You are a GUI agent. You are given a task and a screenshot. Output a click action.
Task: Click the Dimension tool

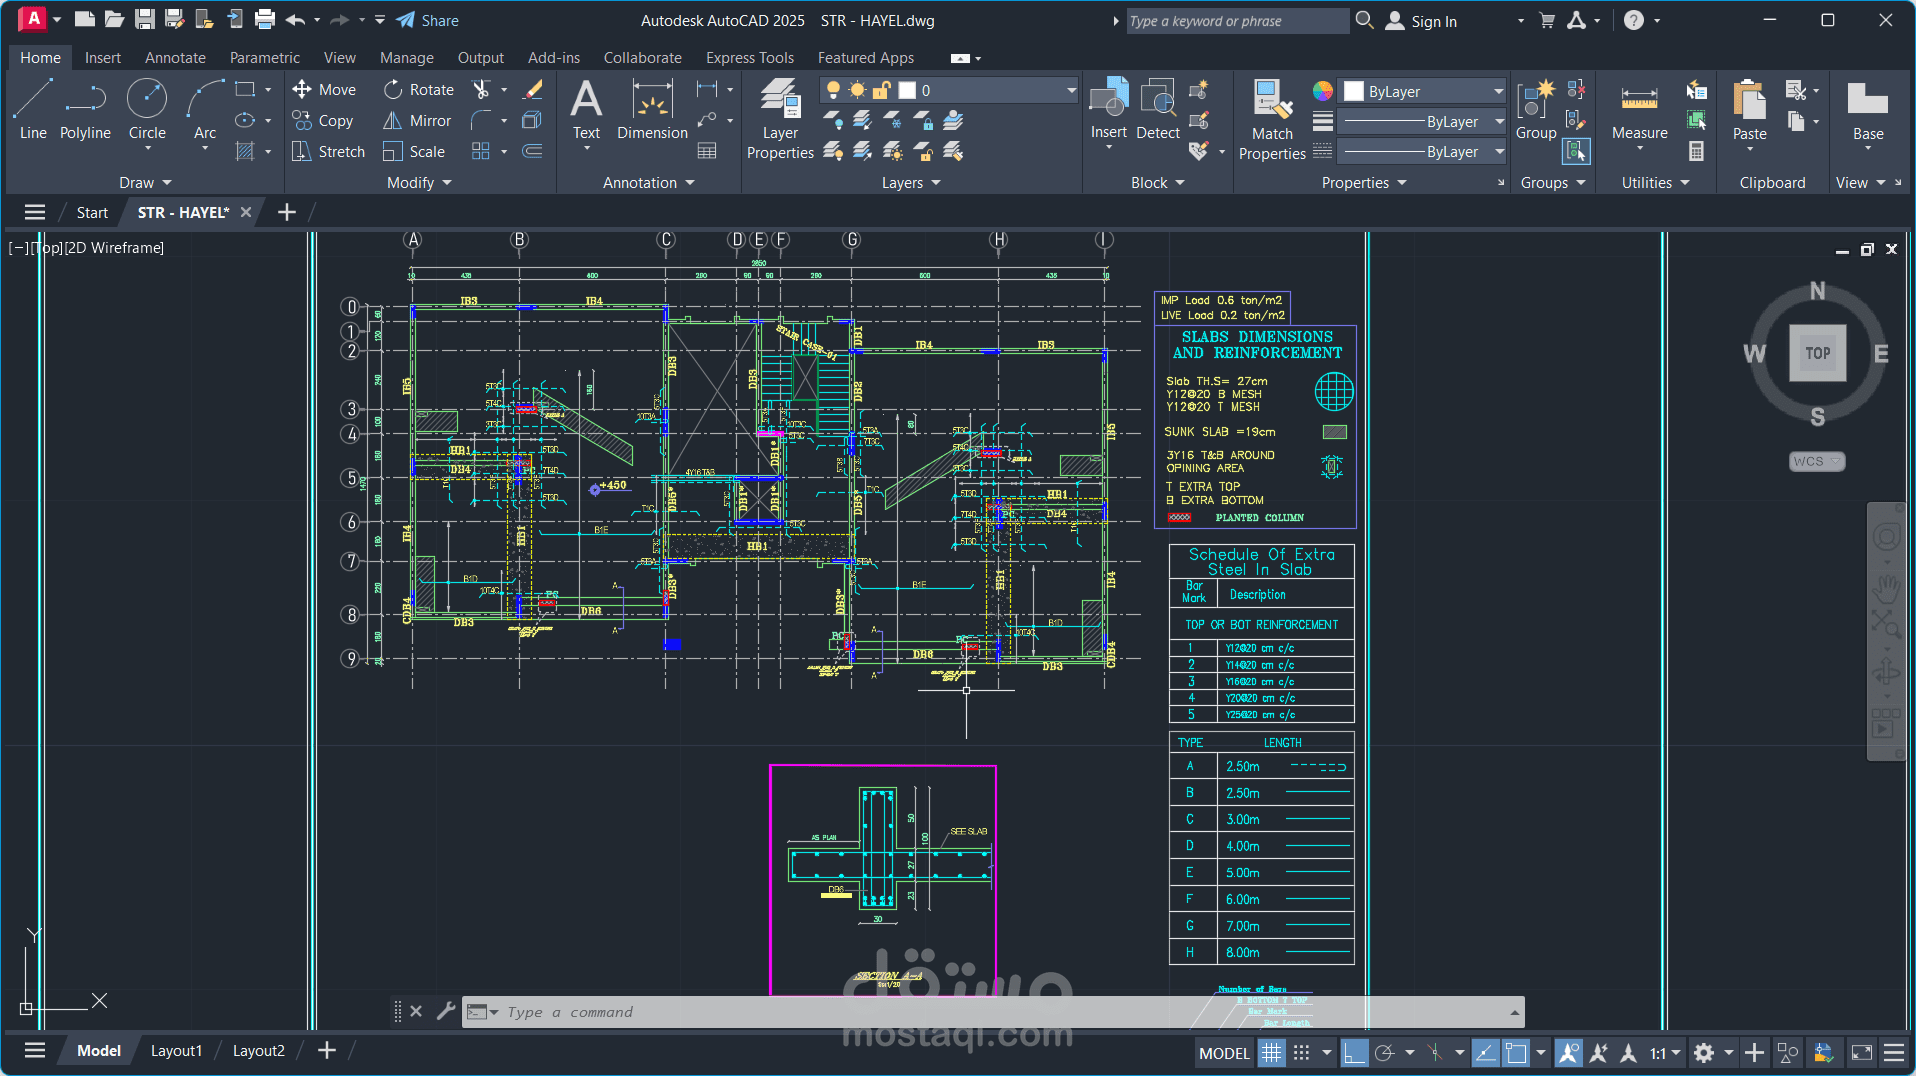(652, 110)
